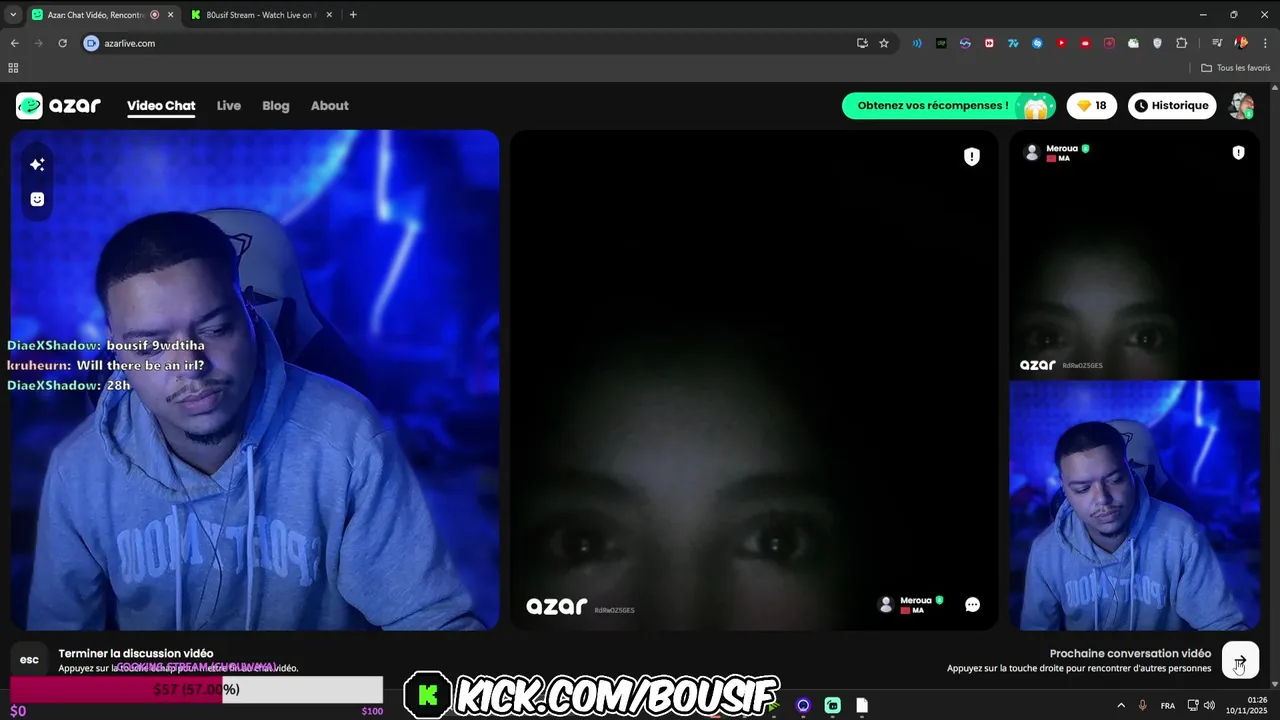The image size is (1280, 720).
Task: Select own camera thumbnail in right panel
Action: pyautogui.click(x=1135, y=506)
